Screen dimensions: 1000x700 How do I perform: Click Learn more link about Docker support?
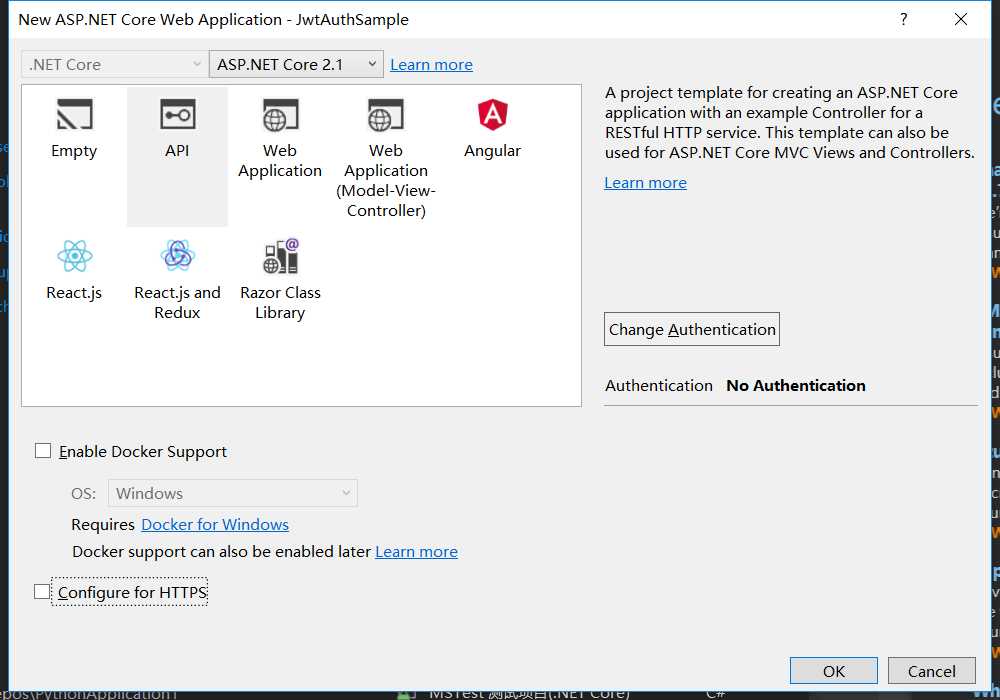coord(416,551)
